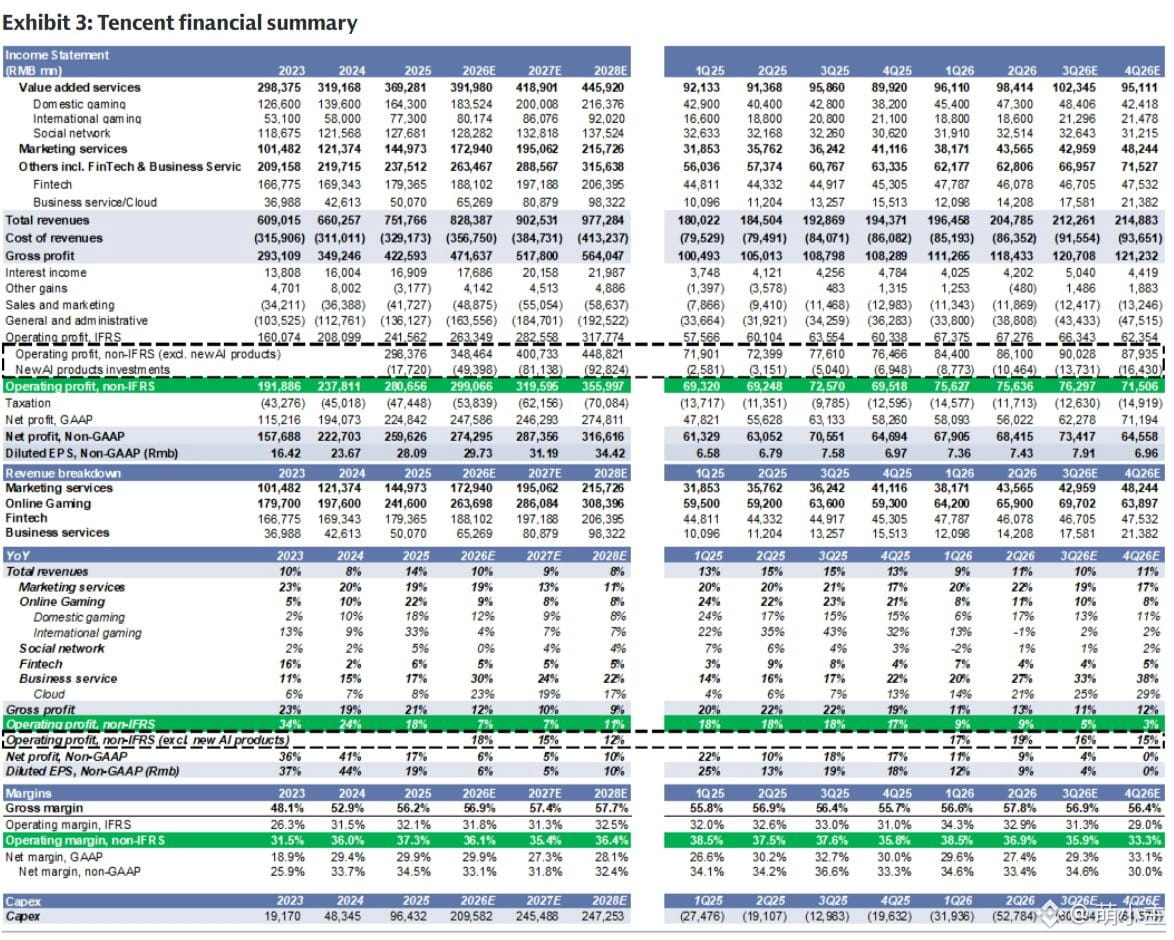Select Value added services 2023 value "298,375"
The image size is (1174, 940).
coord(279,88)
